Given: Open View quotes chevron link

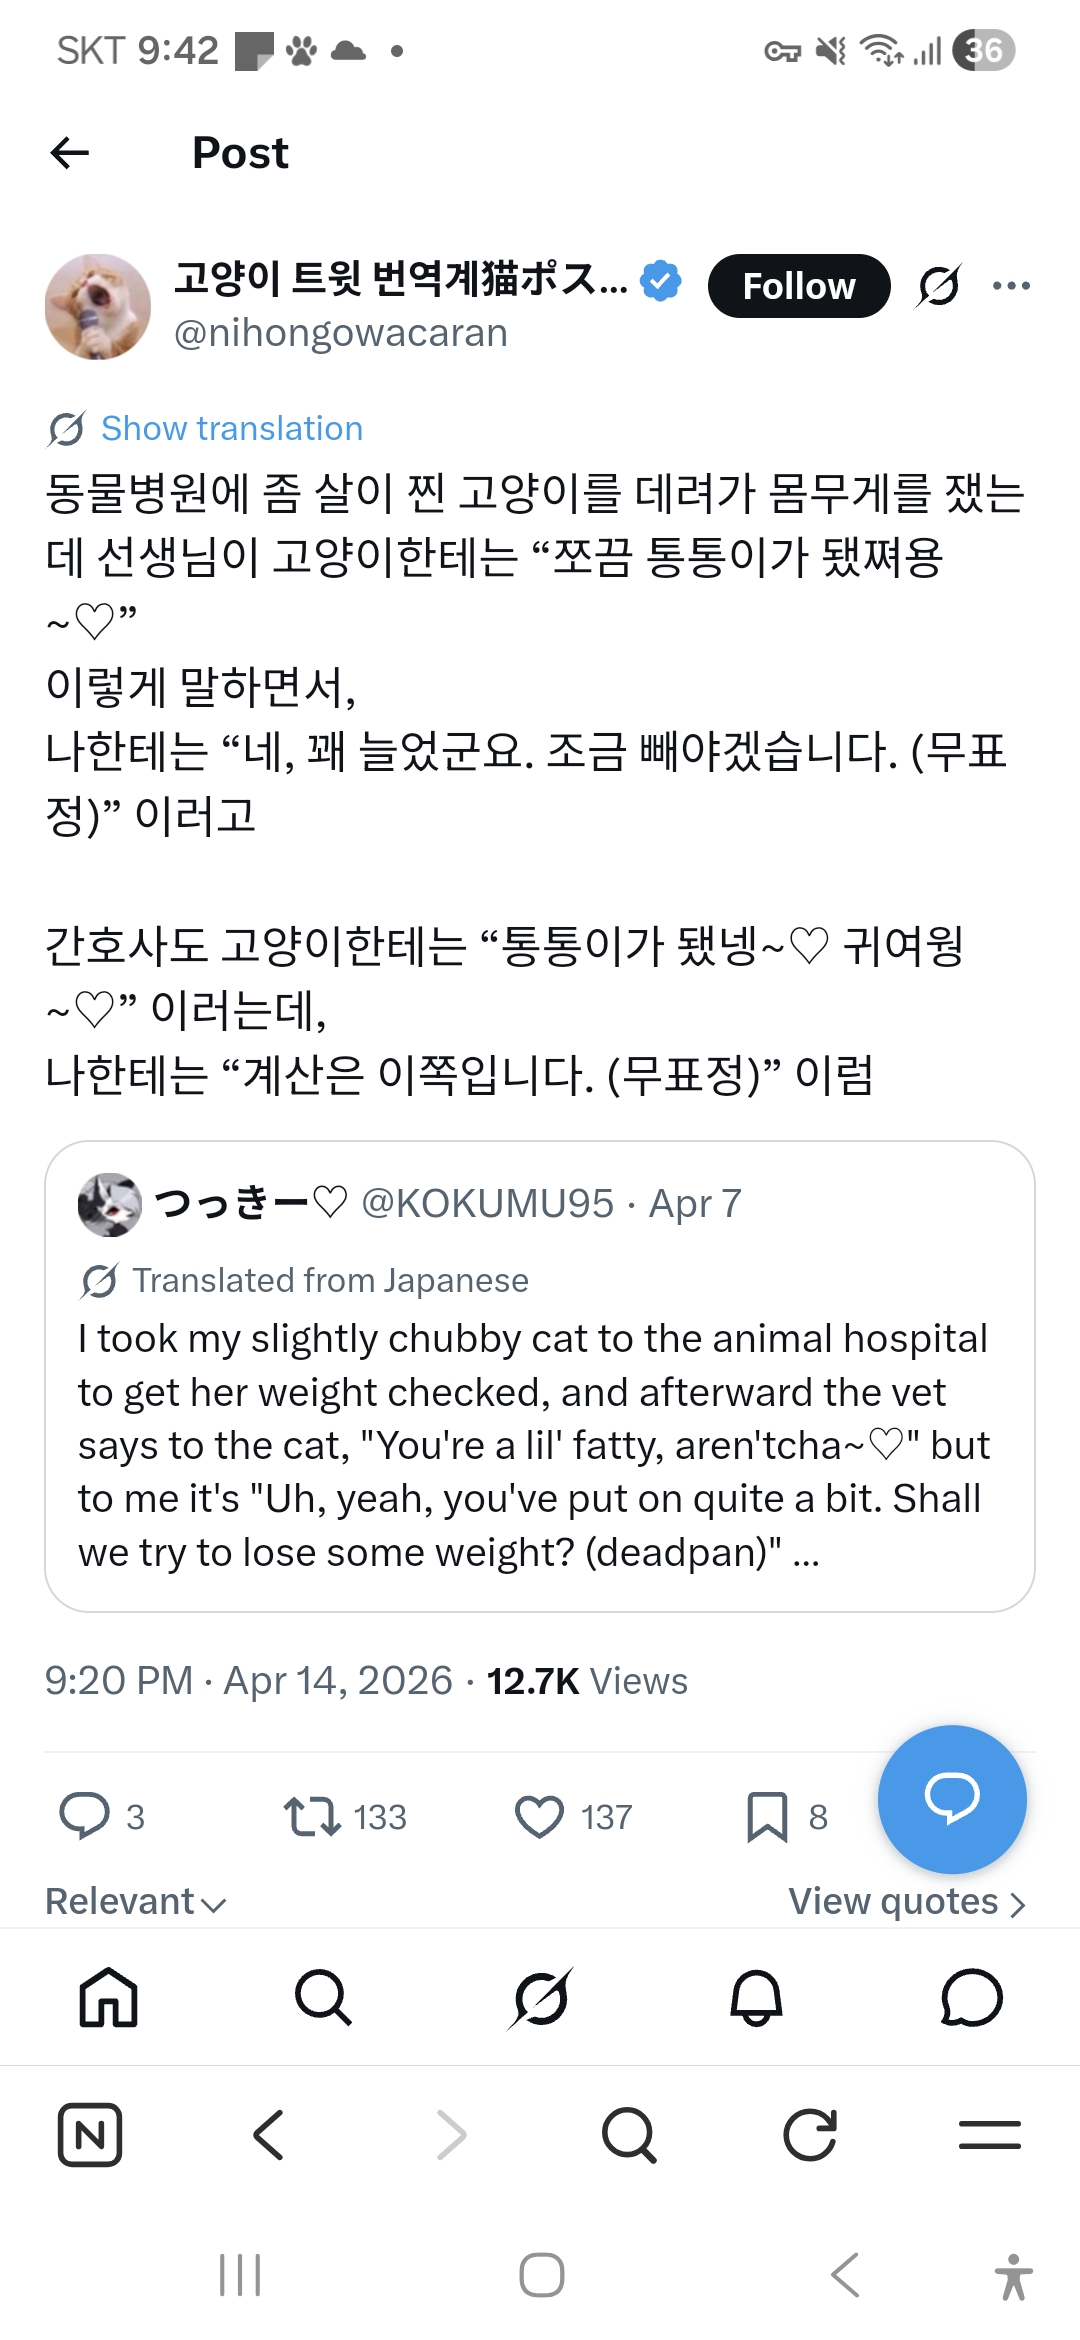Looking at the screenshot, I should [906, 1902].
